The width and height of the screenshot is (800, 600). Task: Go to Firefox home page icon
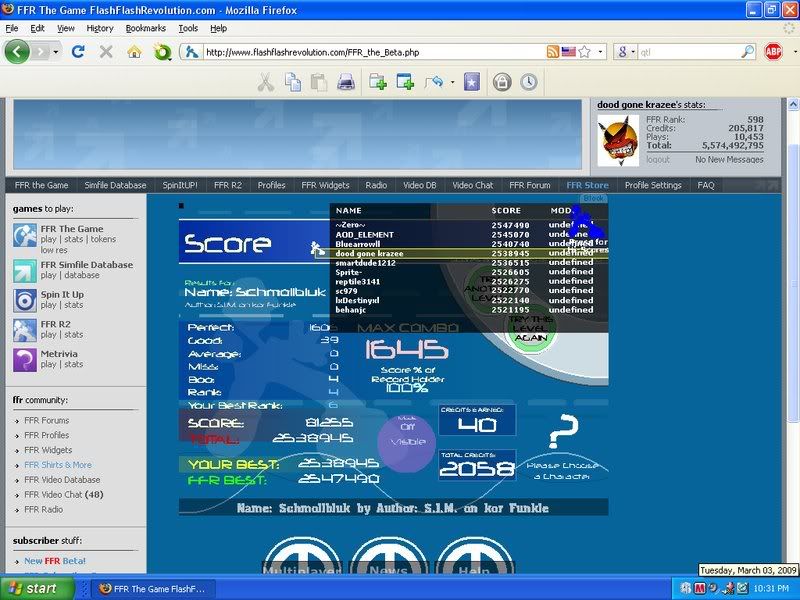click(x=134, y=52)
